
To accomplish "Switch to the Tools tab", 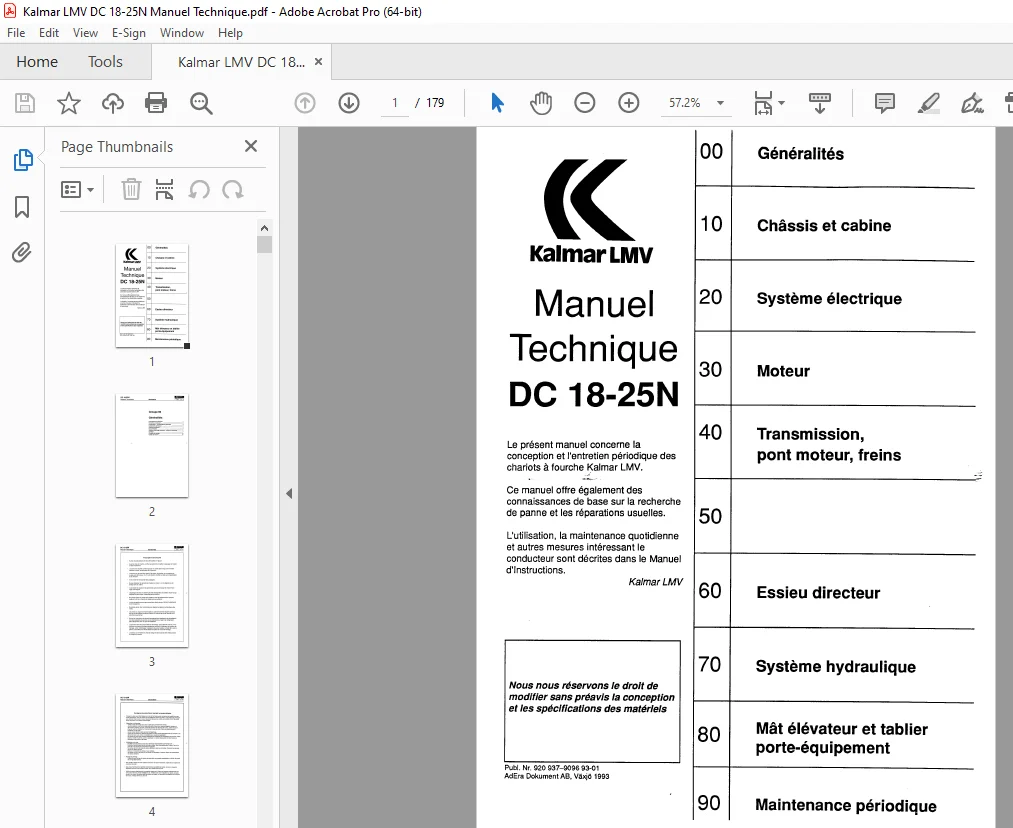I will [105, 61].
